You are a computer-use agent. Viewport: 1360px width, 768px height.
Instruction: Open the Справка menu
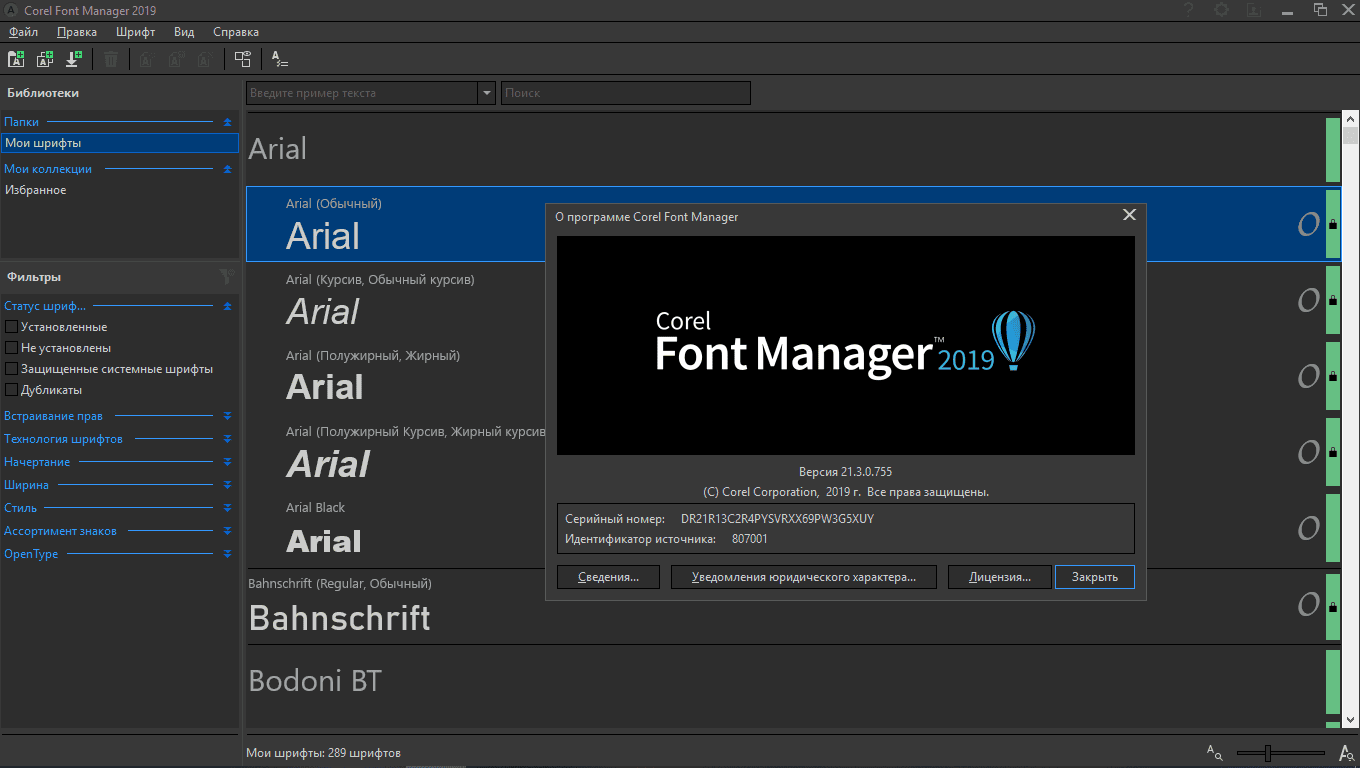236,32
